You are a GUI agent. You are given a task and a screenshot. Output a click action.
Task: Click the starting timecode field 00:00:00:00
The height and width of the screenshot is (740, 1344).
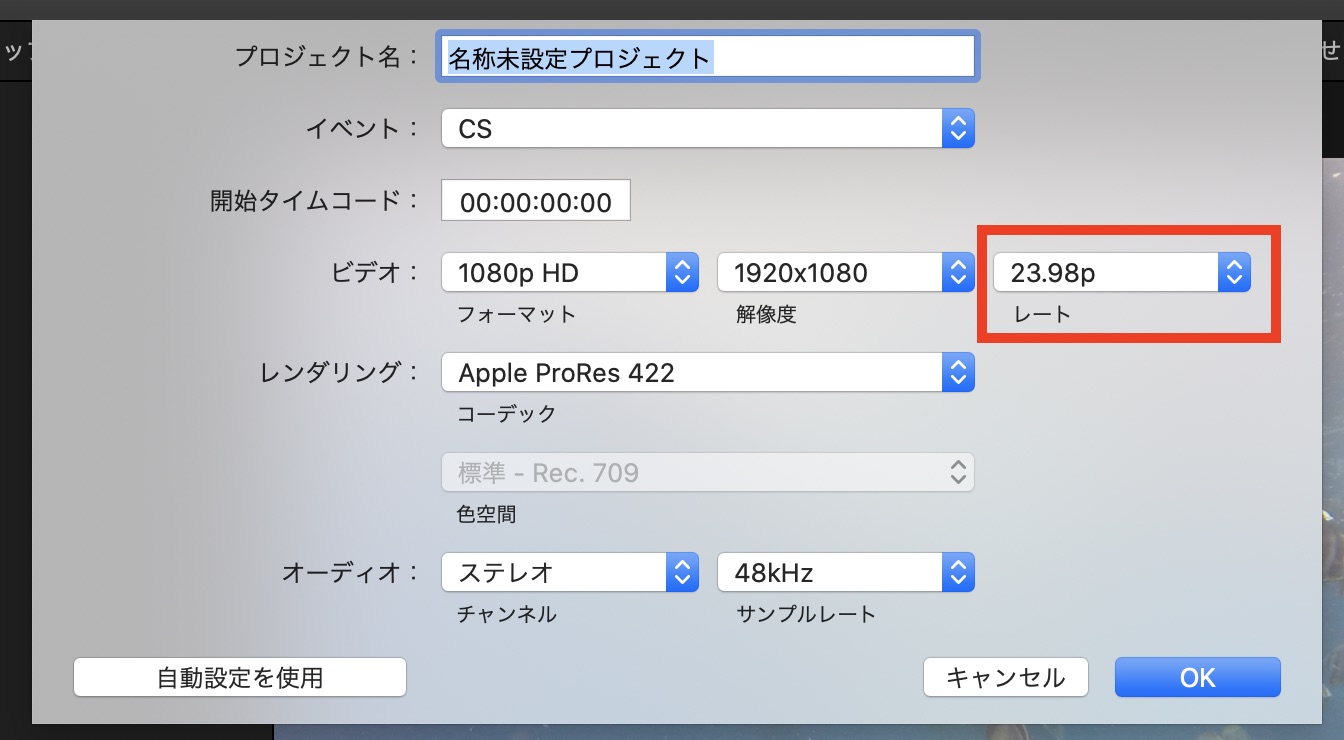535,201
